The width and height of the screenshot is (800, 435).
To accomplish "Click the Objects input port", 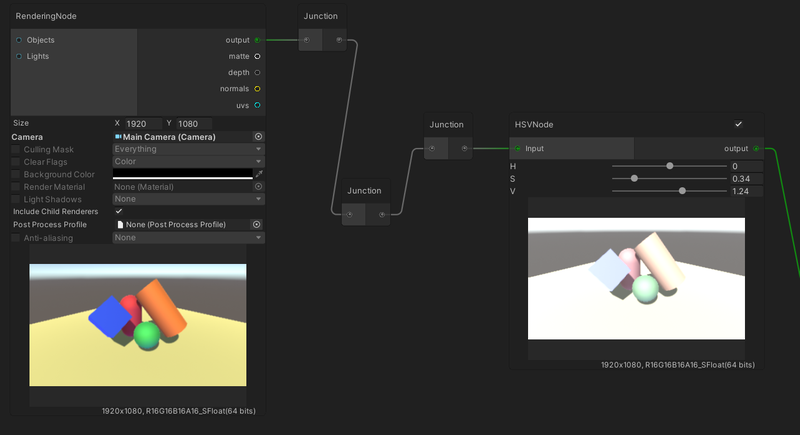I will (19, 40).
